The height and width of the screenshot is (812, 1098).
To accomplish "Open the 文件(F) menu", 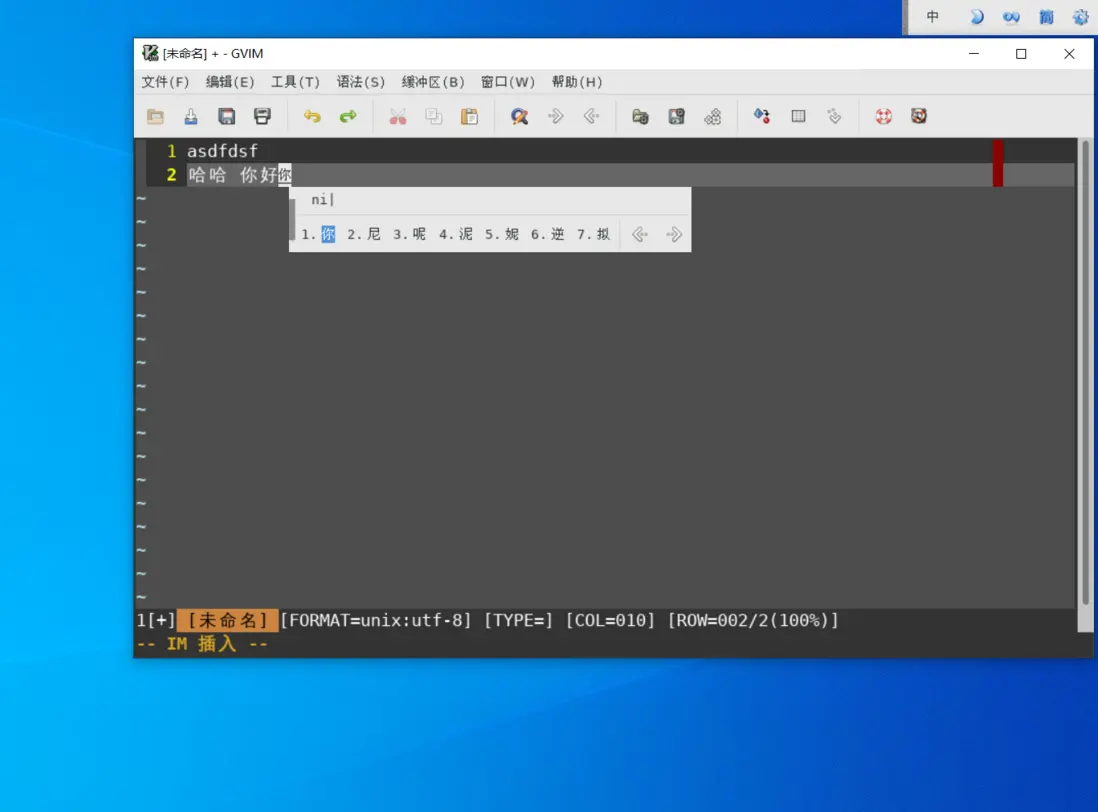I will (x=165, y=82).
